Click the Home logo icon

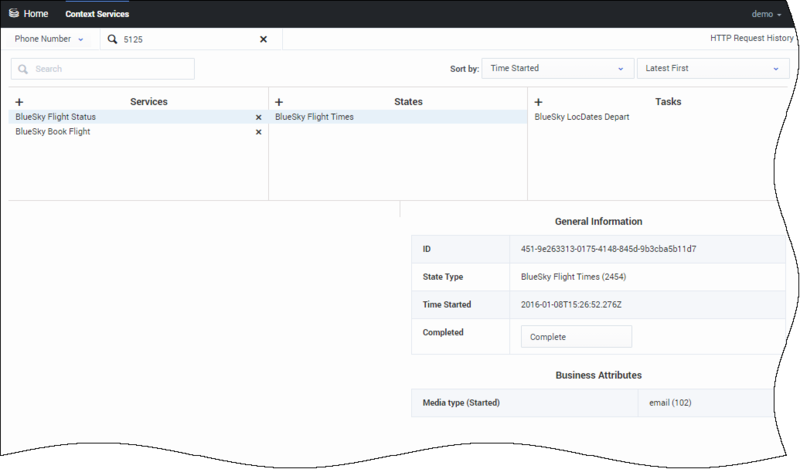tap(14, 13)
